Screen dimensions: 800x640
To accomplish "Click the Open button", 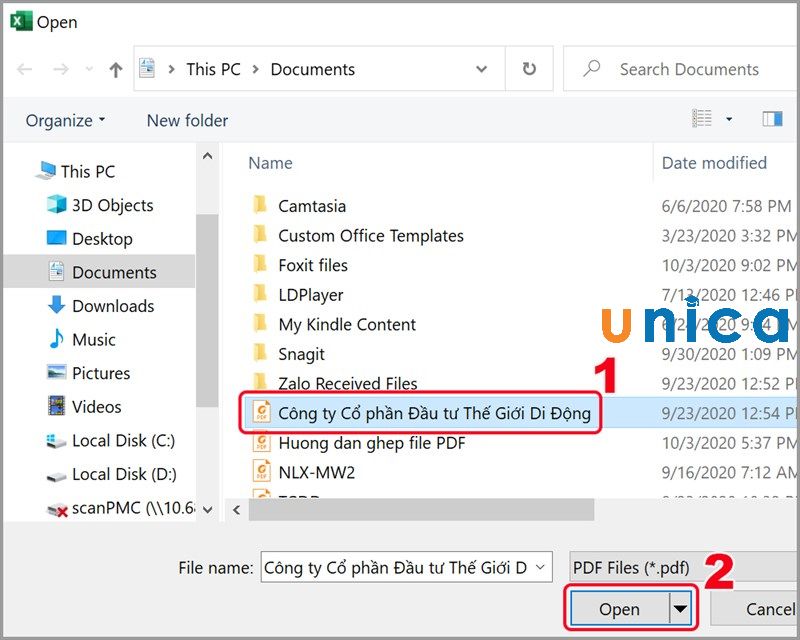I will (x=619, y=609).
